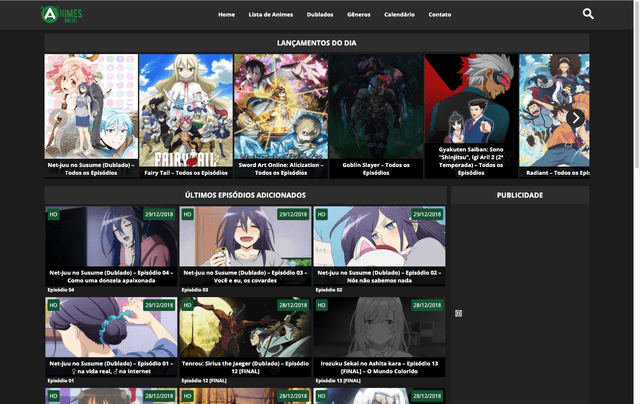The height and width of the screenshot is (404, 640).
Task: Click 'Episódio 02' label under card
Action: click(329, 290)
